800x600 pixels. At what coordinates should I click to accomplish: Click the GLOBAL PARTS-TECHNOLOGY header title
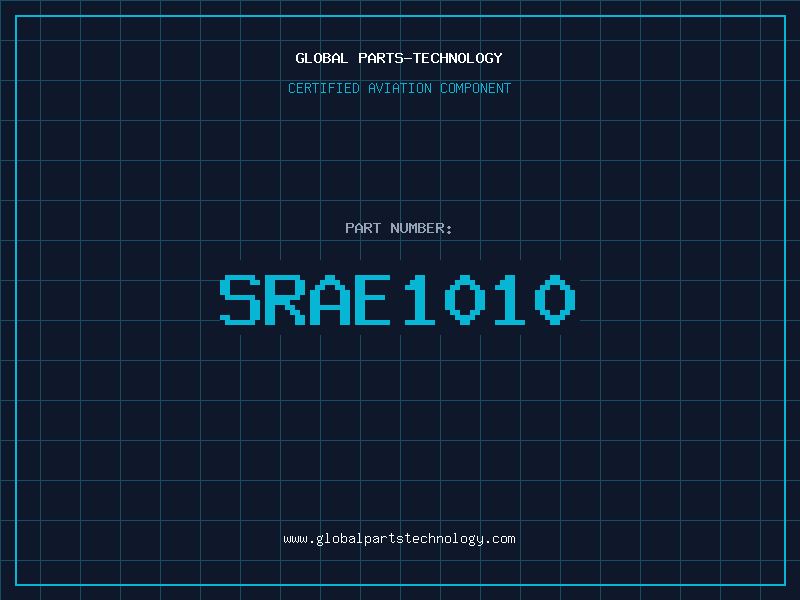399,58
